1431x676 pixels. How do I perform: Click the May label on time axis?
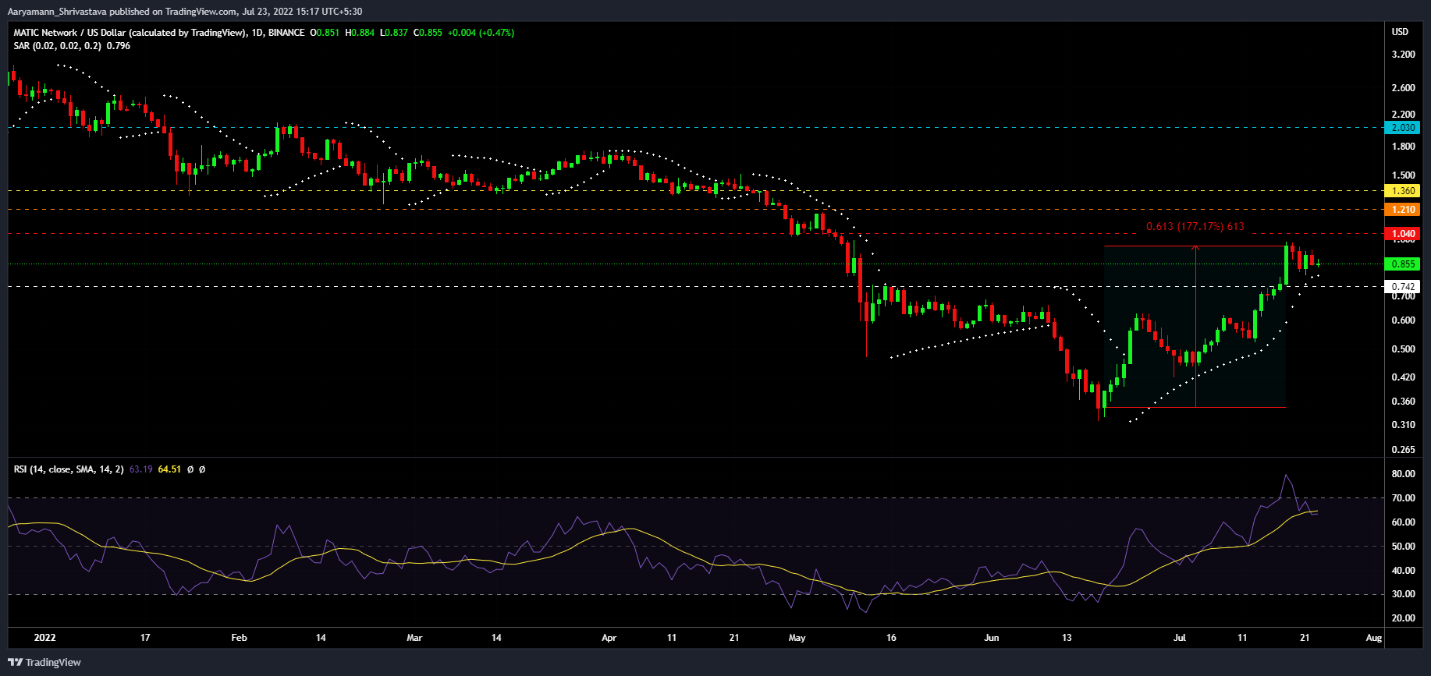(797, 636)
